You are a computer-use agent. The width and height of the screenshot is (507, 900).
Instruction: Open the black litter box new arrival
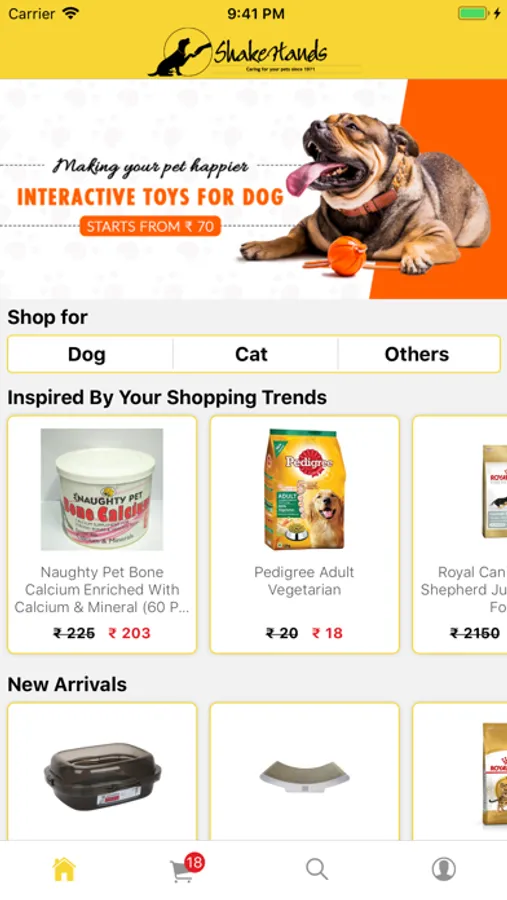pyautogui.click(x=102, y=771)
